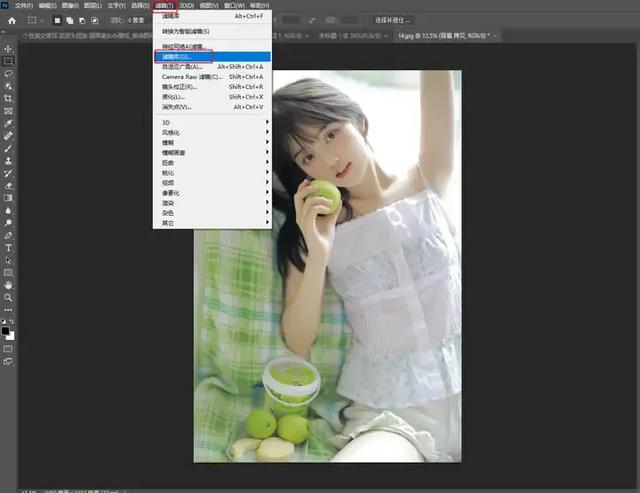
Task: Click the black foreground color swatch
Action: coord(5,331)
